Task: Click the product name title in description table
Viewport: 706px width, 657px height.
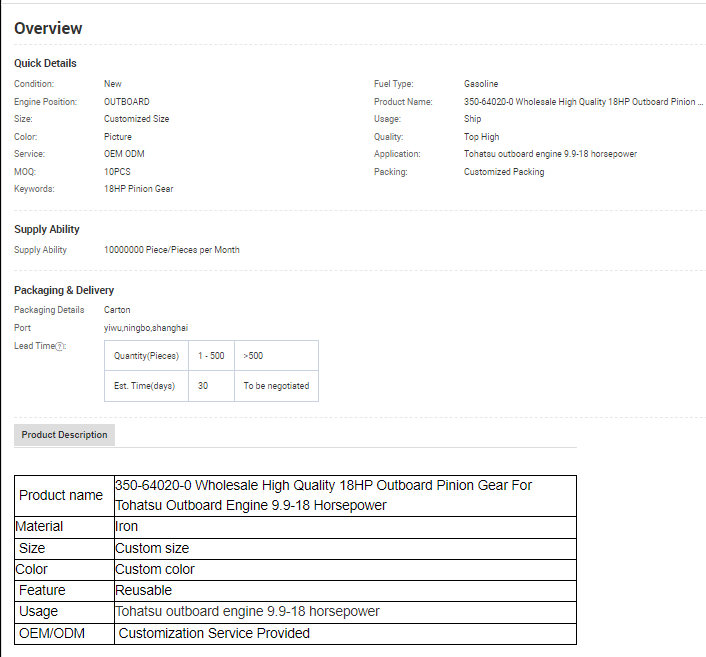Action: 324,495
